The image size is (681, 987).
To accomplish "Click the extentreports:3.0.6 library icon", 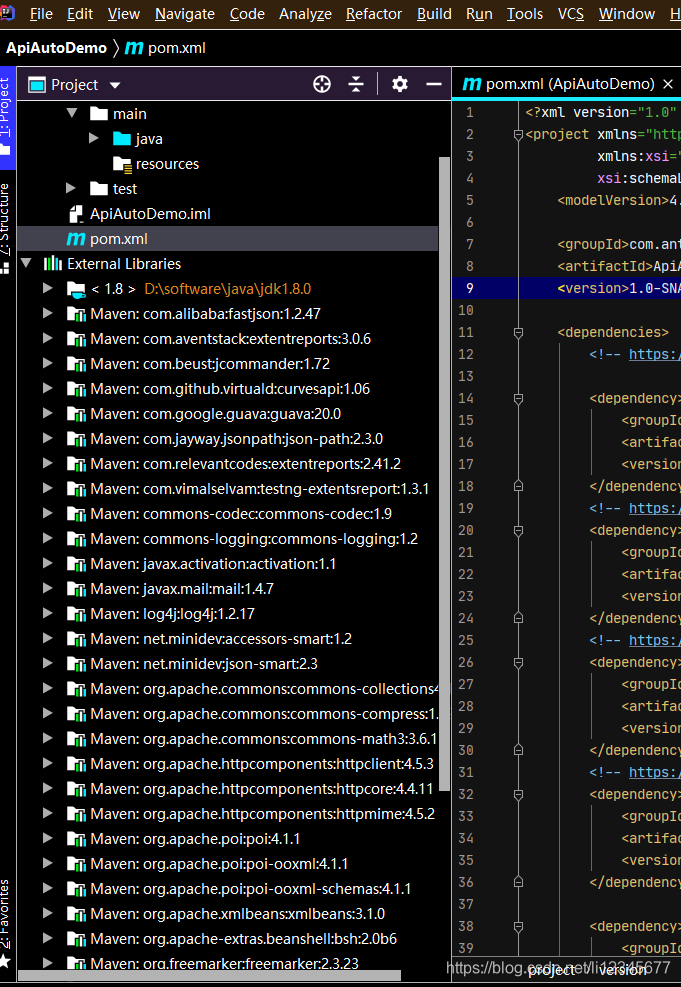I will tap(76, 339).
